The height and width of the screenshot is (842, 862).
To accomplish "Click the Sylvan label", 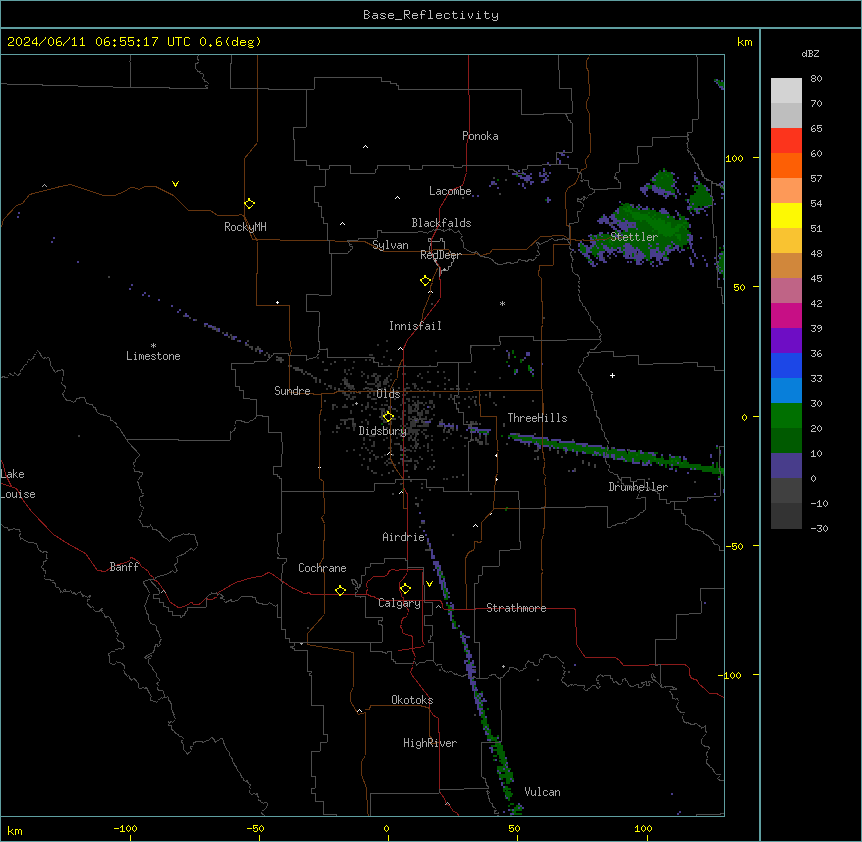I will 390,245.
